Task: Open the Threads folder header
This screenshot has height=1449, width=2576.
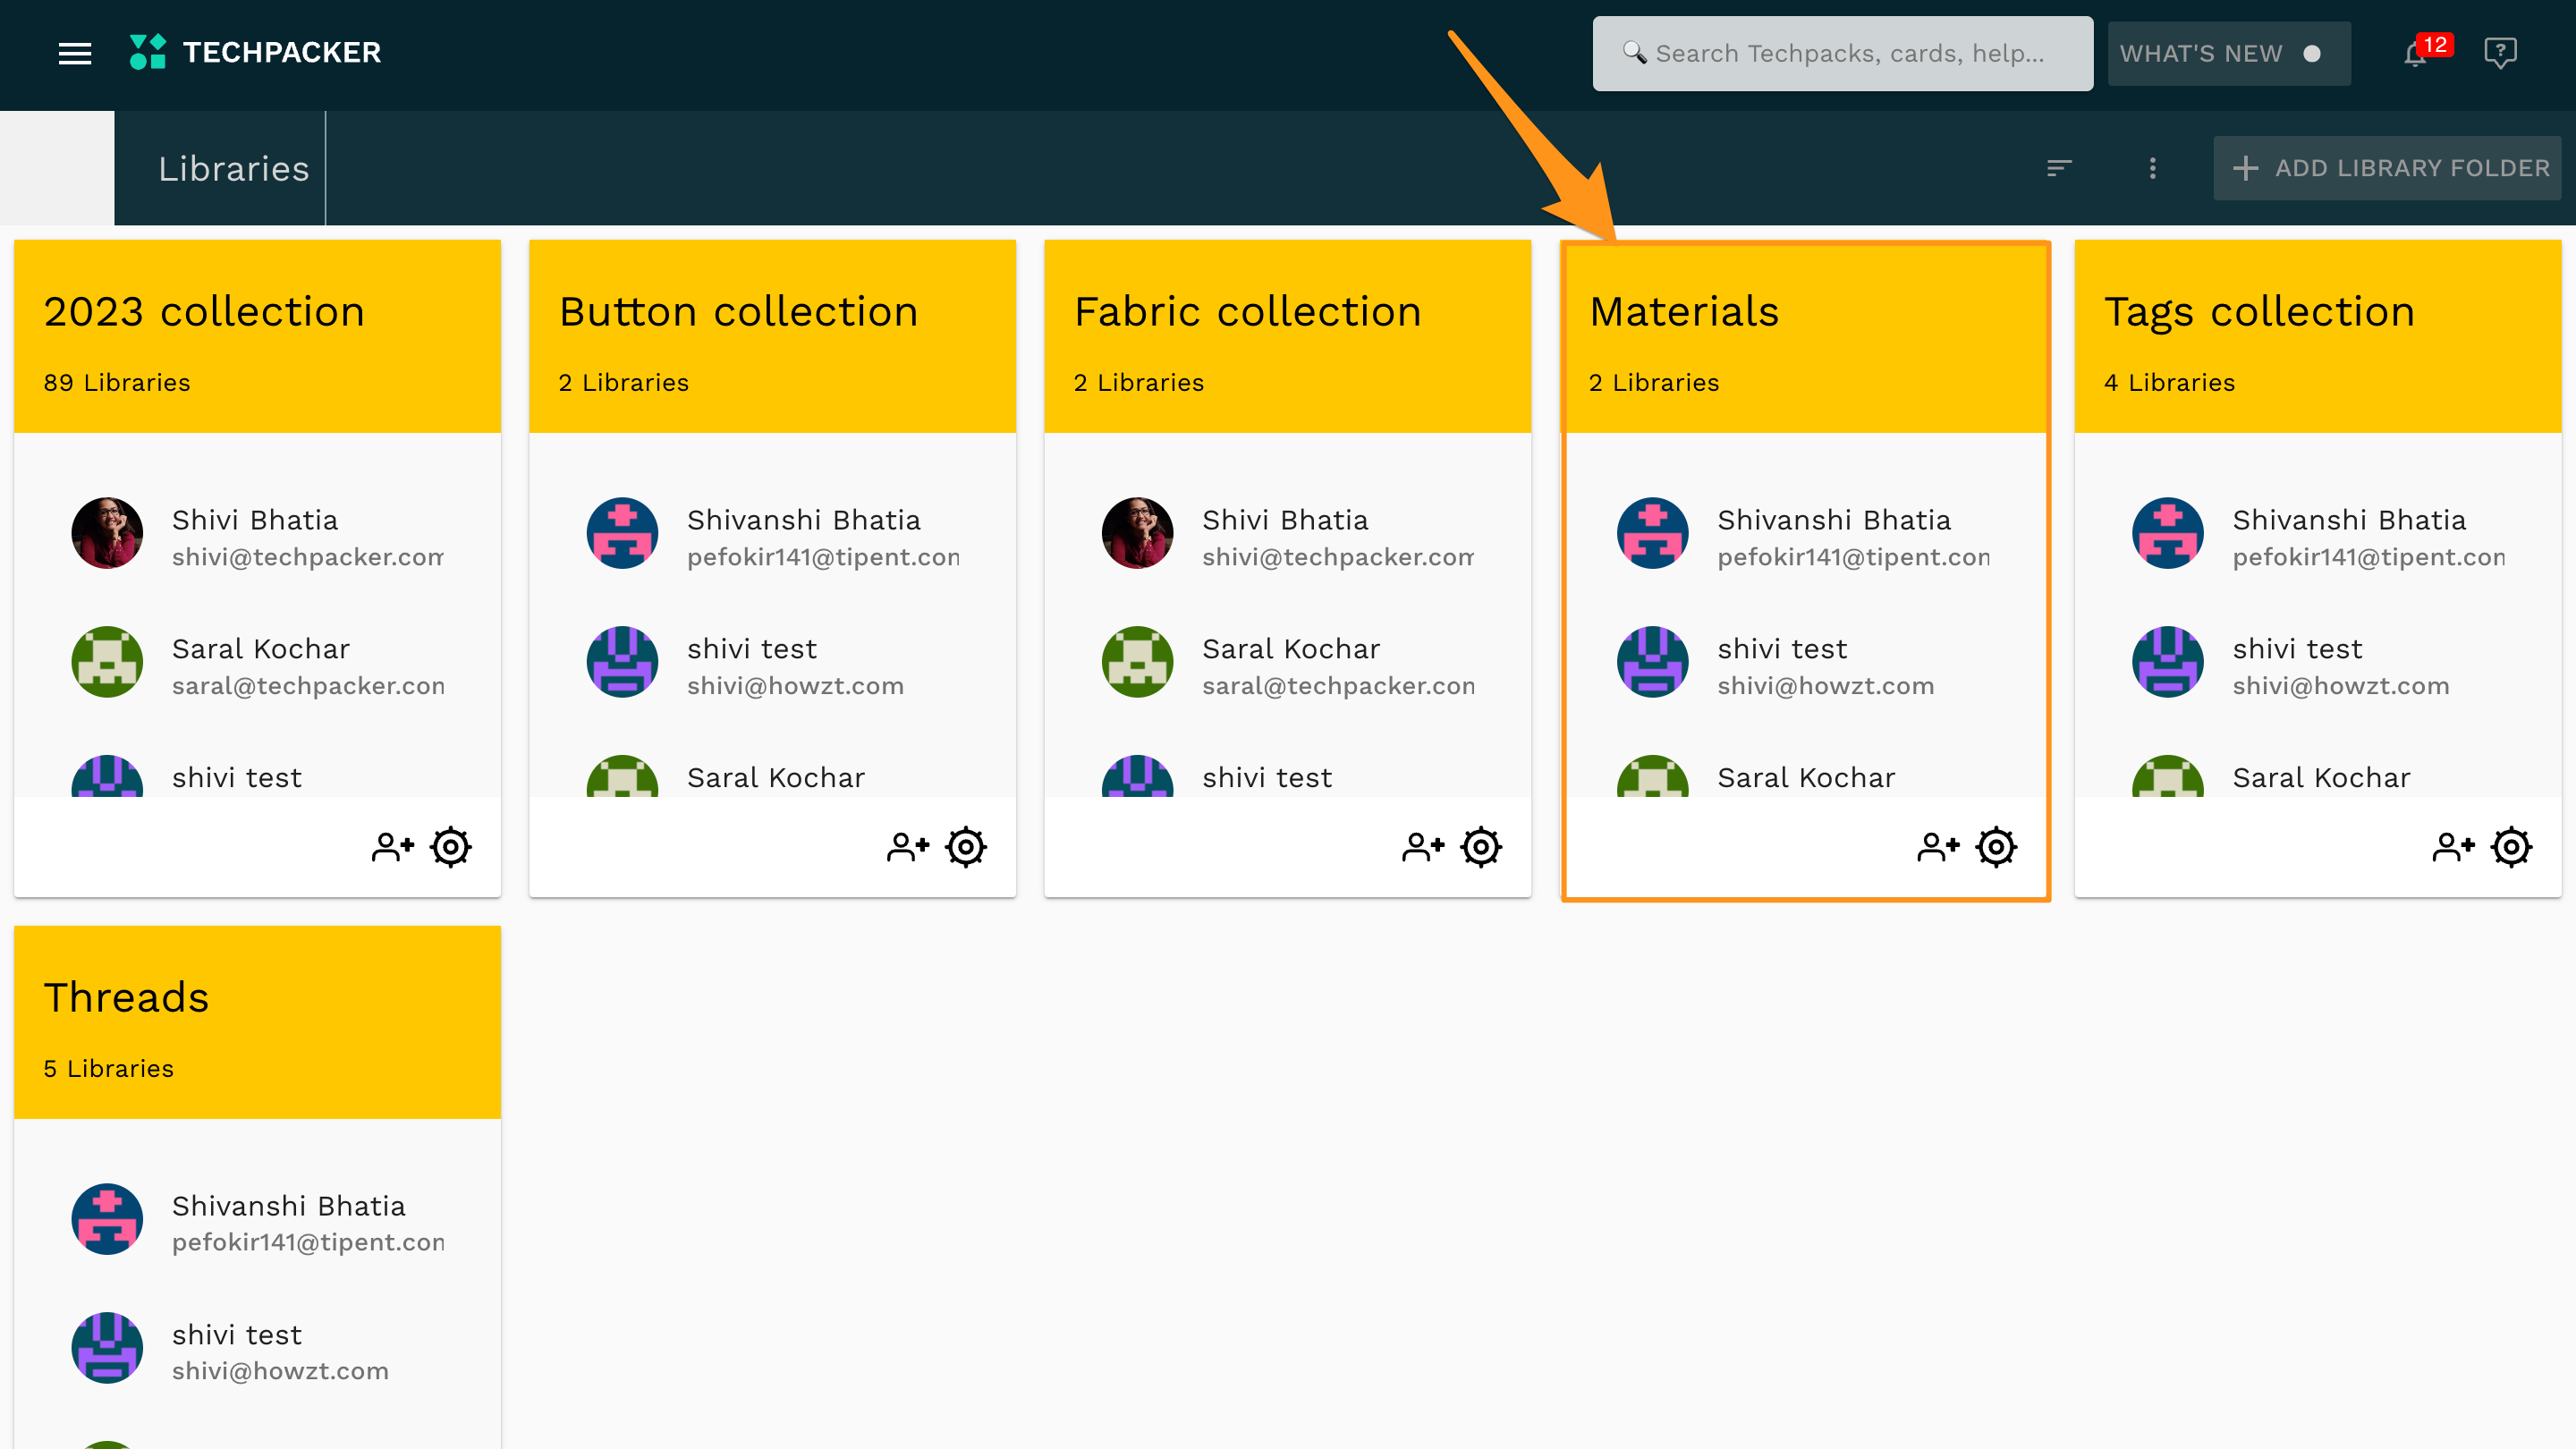Action: (126, 998)
